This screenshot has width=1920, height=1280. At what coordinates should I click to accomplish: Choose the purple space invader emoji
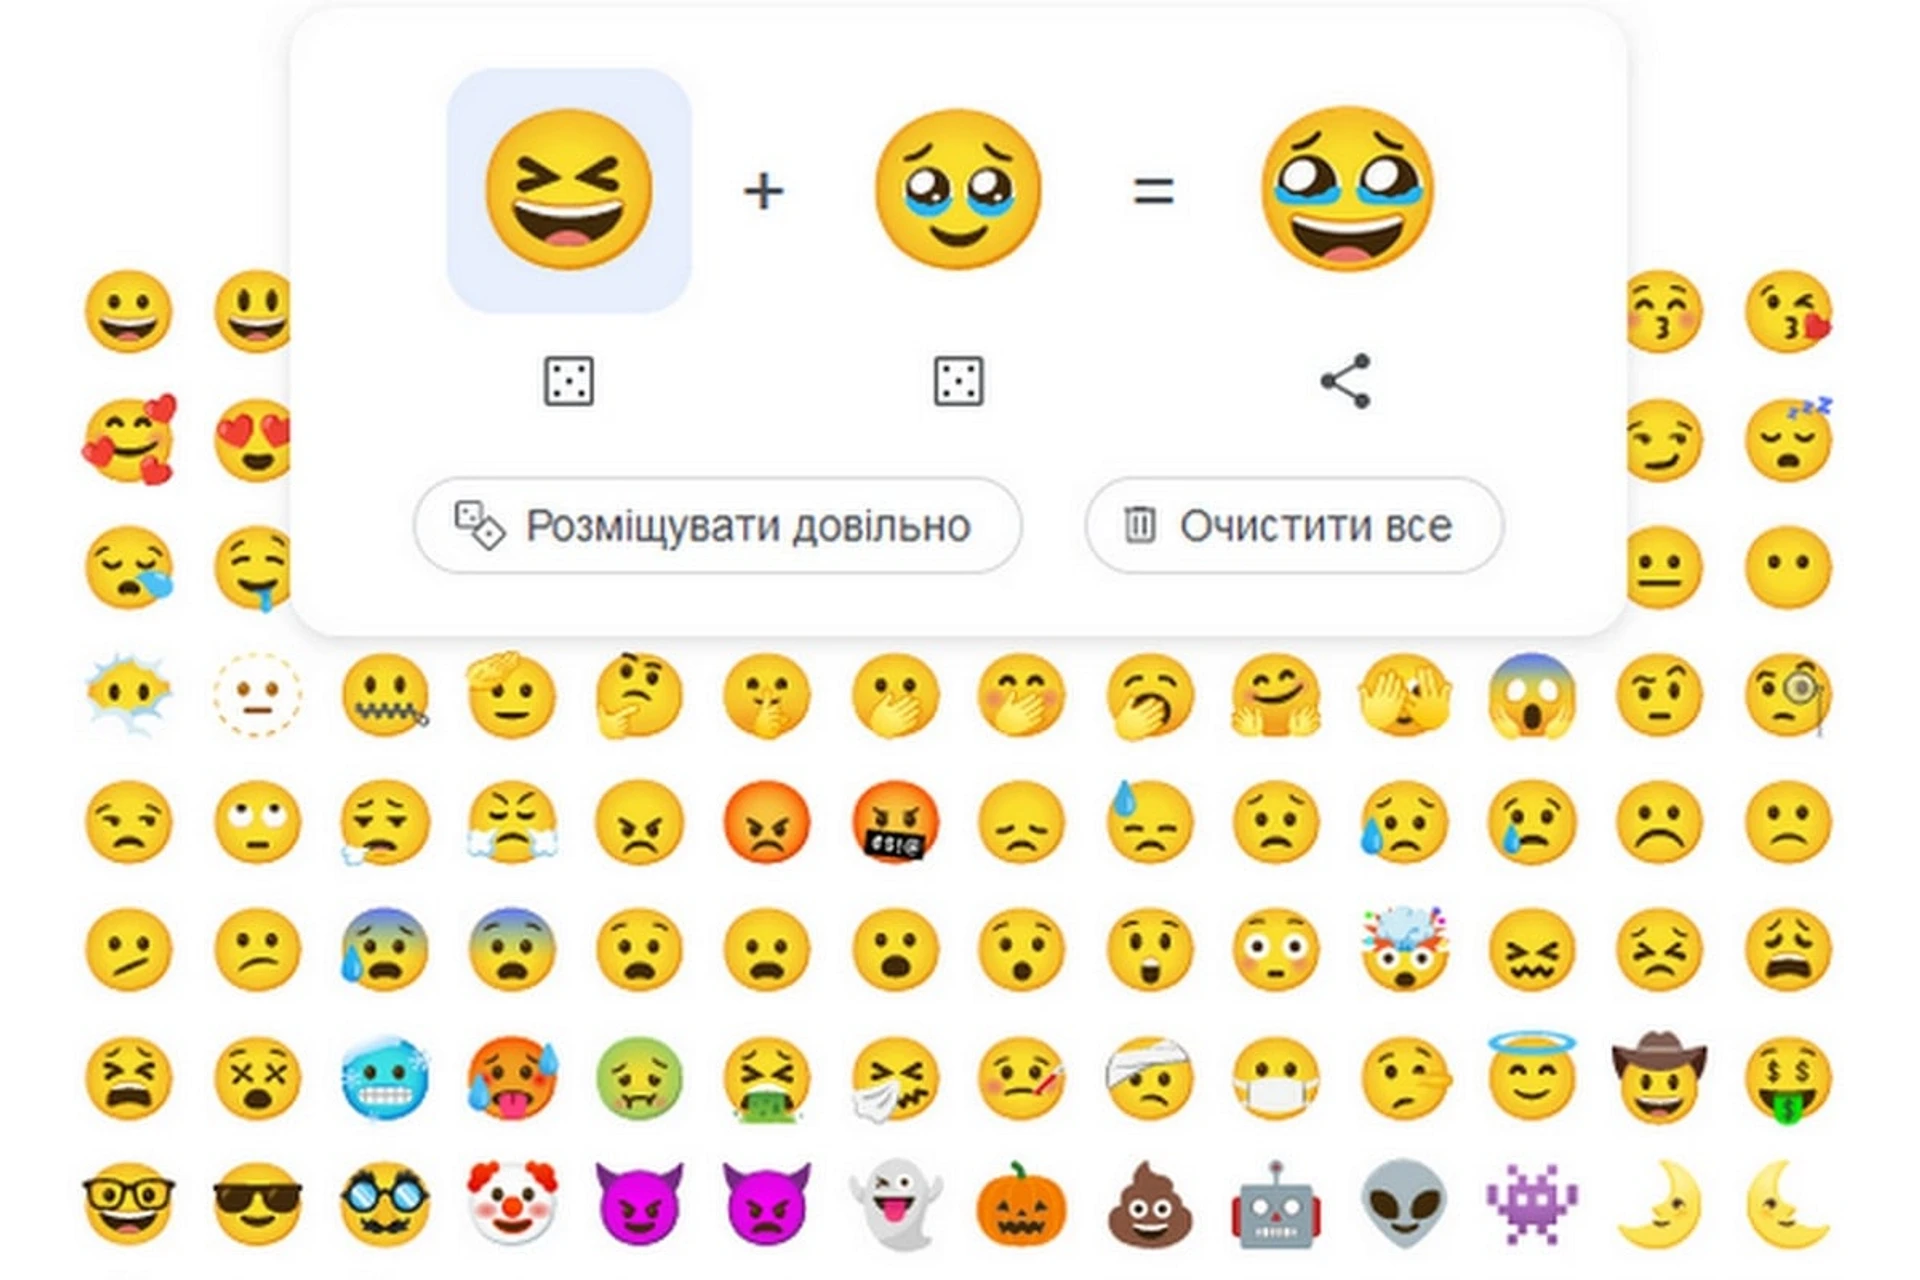point(1531,1205)
